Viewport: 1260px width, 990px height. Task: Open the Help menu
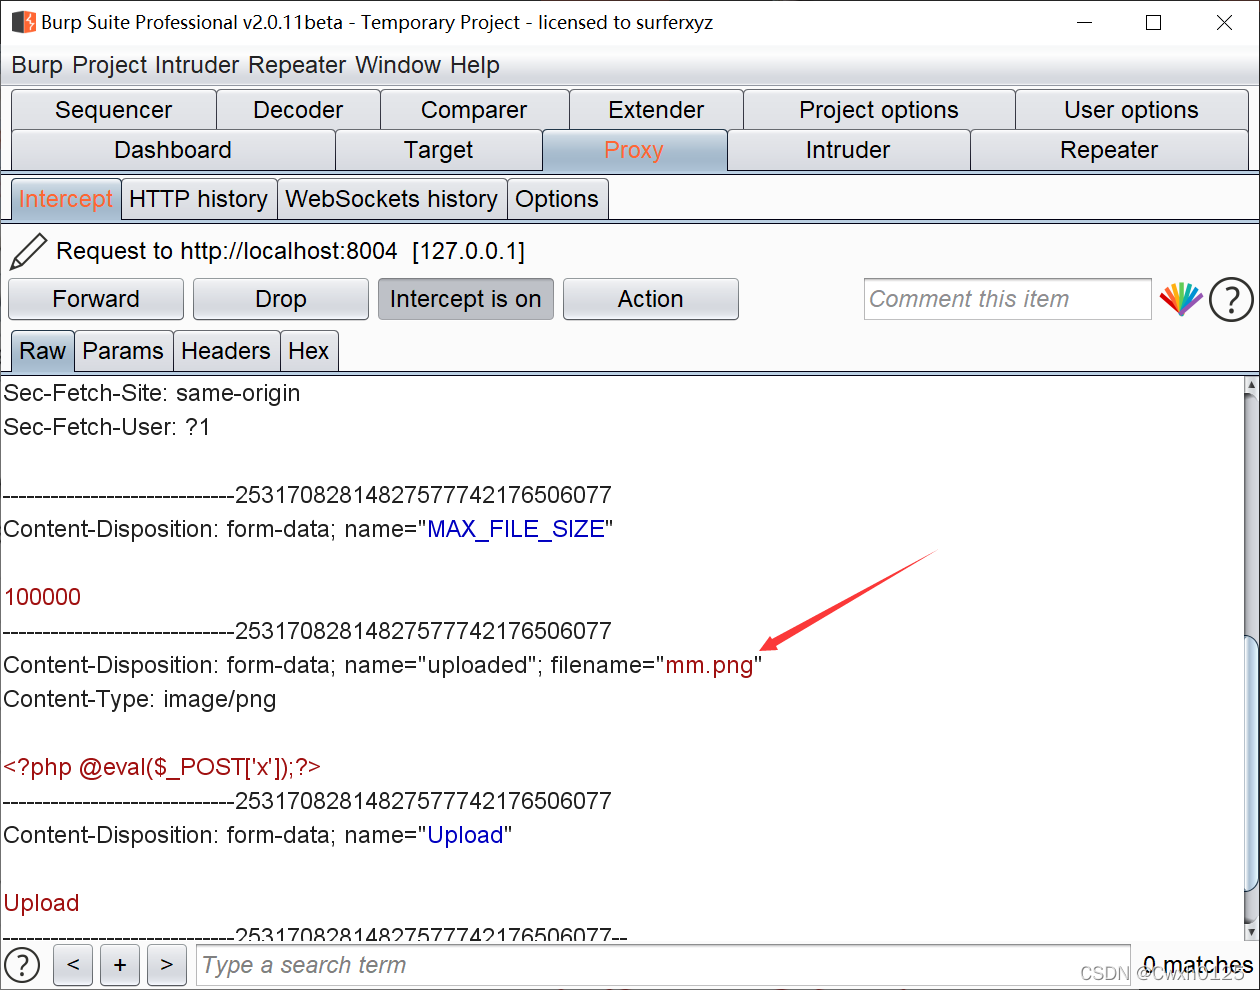point(475,65)
